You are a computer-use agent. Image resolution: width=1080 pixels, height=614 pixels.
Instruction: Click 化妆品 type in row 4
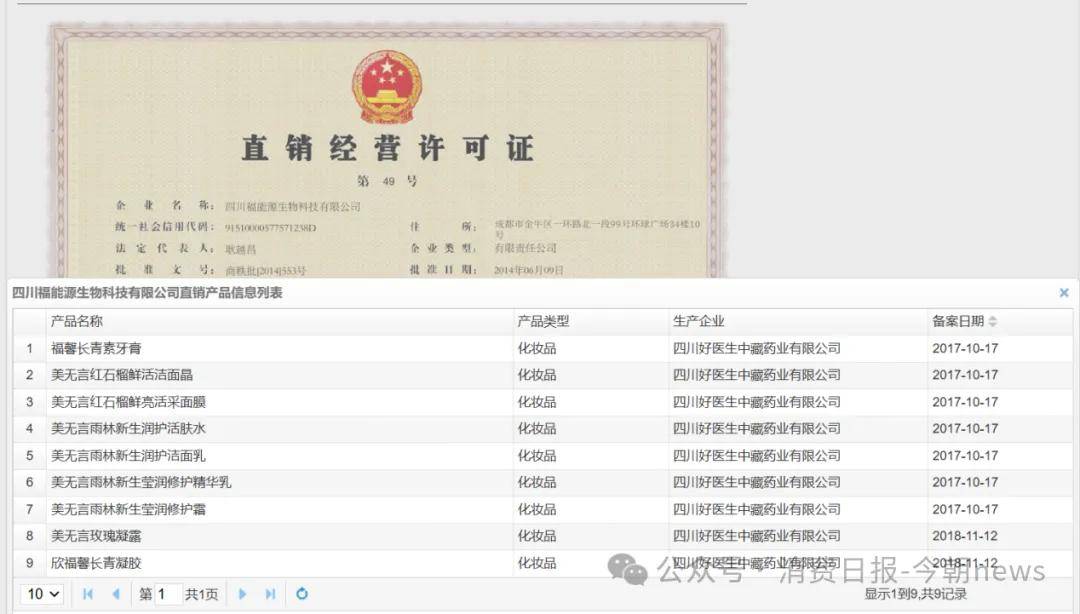537,429
